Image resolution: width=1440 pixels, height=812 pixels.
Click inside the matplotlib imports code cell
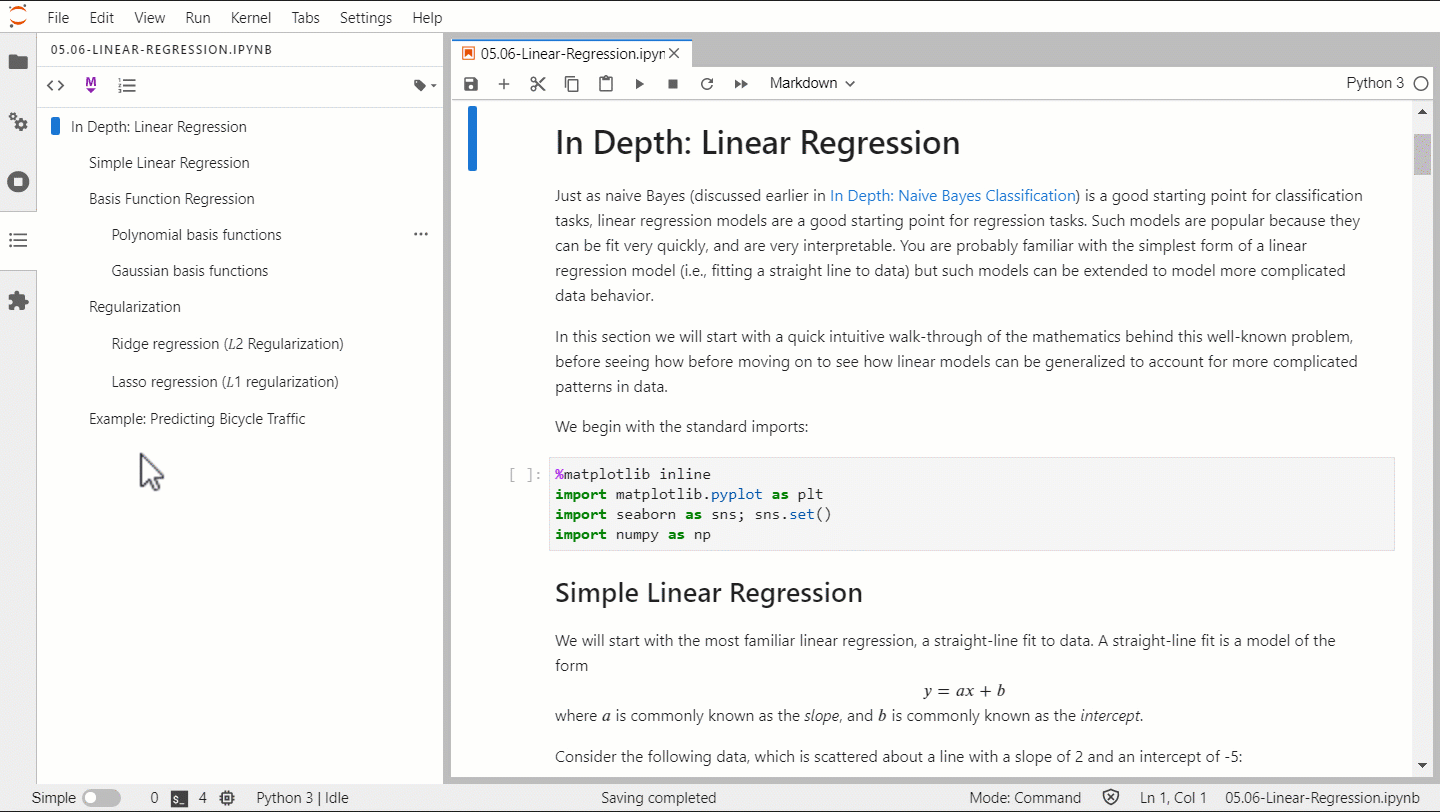point(972,504)
